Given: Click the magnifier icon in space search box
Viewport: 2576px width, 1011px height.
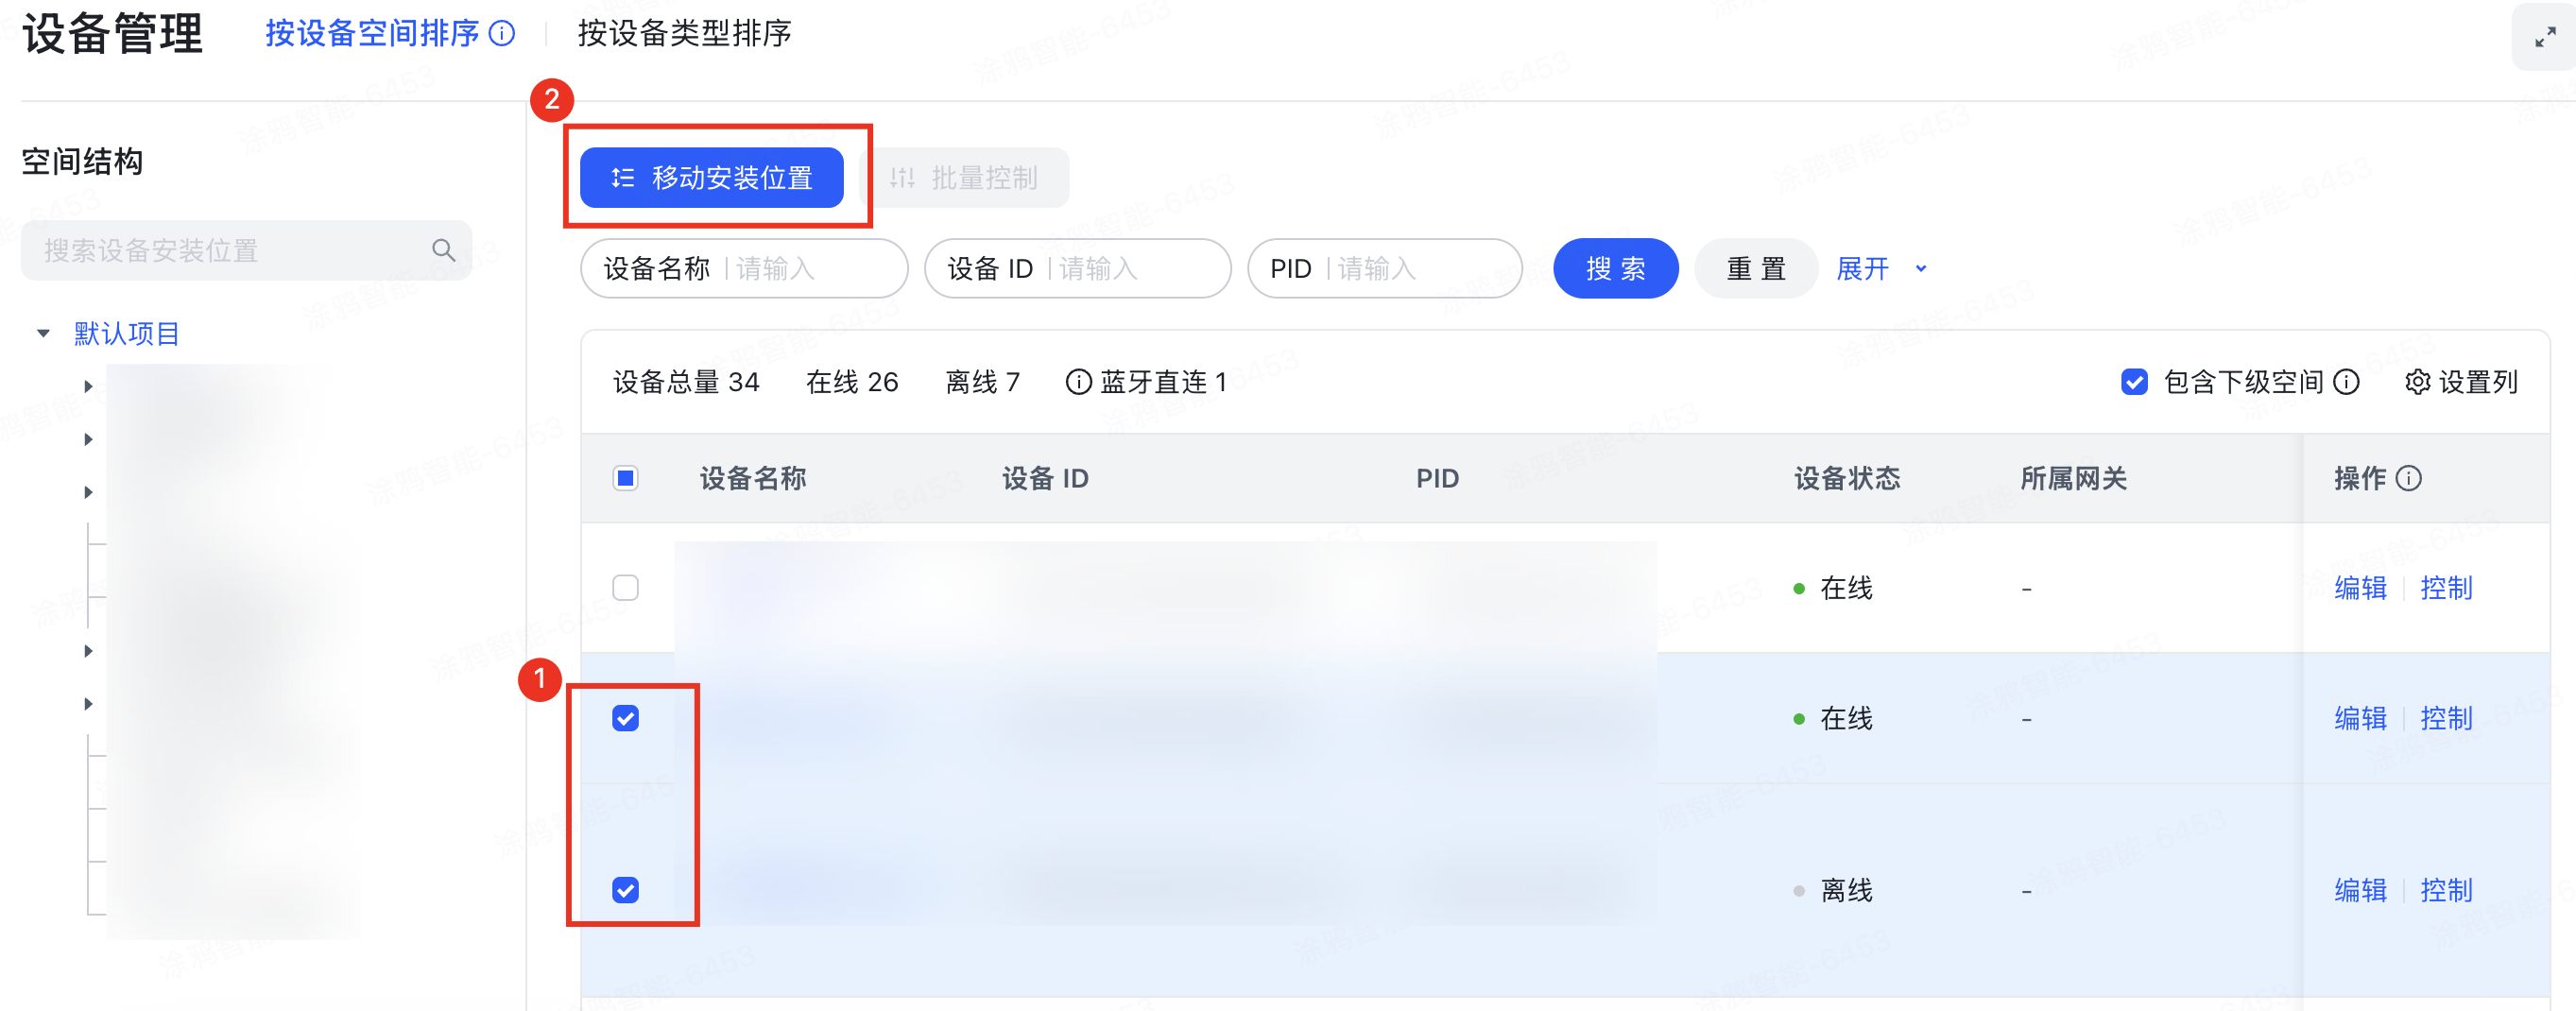Looking at the screenshot, I should point(443,249).
